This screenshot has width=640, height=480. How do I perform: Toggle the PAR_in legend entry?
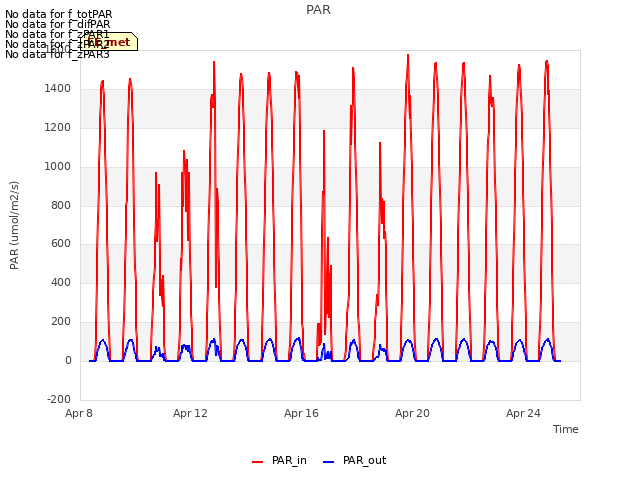point(279,461)
